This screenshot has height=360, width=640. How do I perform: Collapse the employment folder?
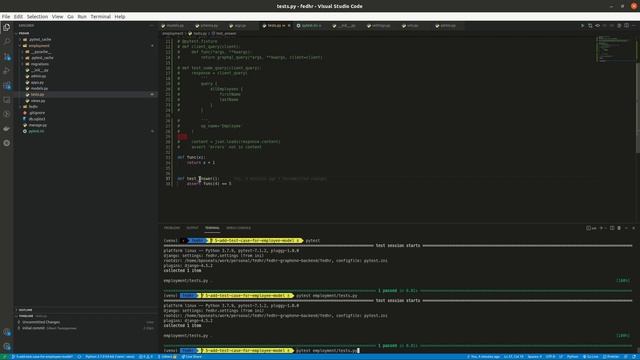[39, 46]
